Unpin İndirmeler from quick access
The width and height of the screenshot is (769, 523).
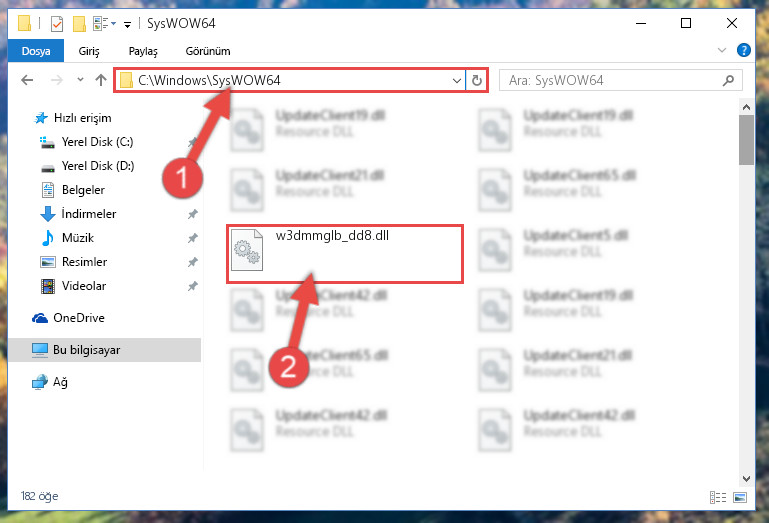pos(193,214)
